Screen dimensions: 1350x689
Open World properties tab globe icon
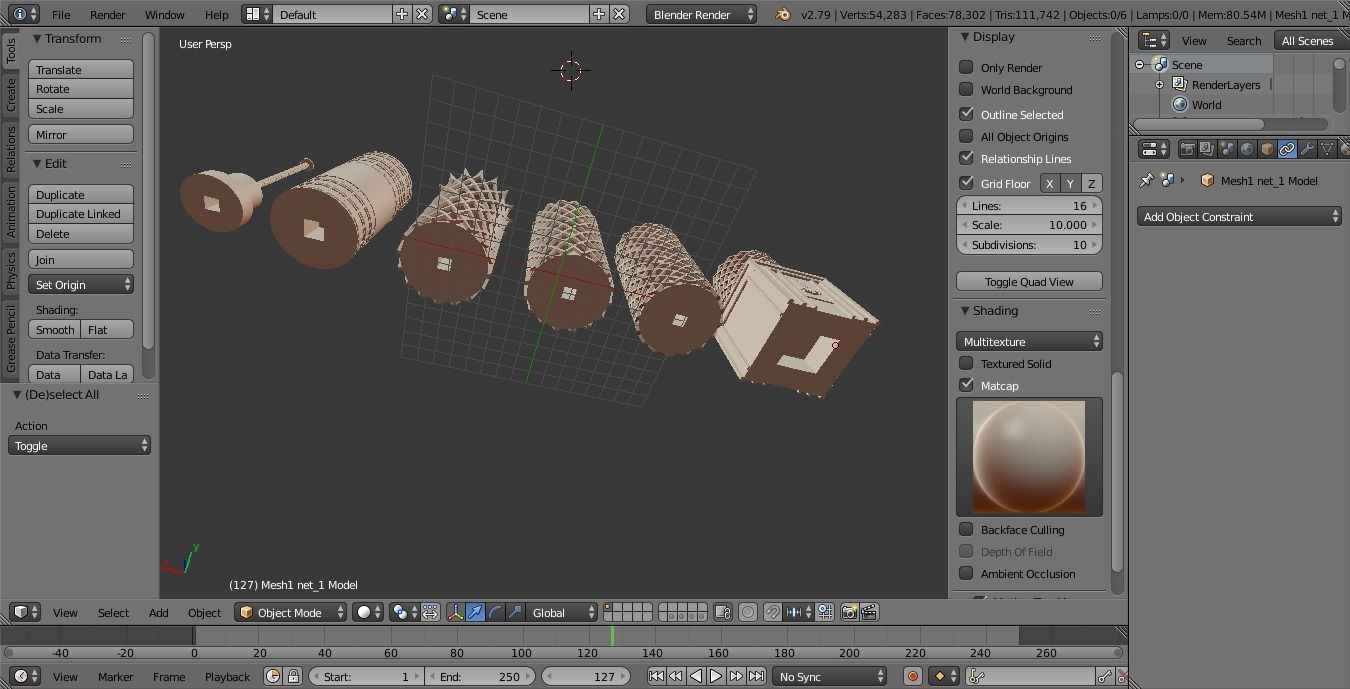(x=1247, y=149)
